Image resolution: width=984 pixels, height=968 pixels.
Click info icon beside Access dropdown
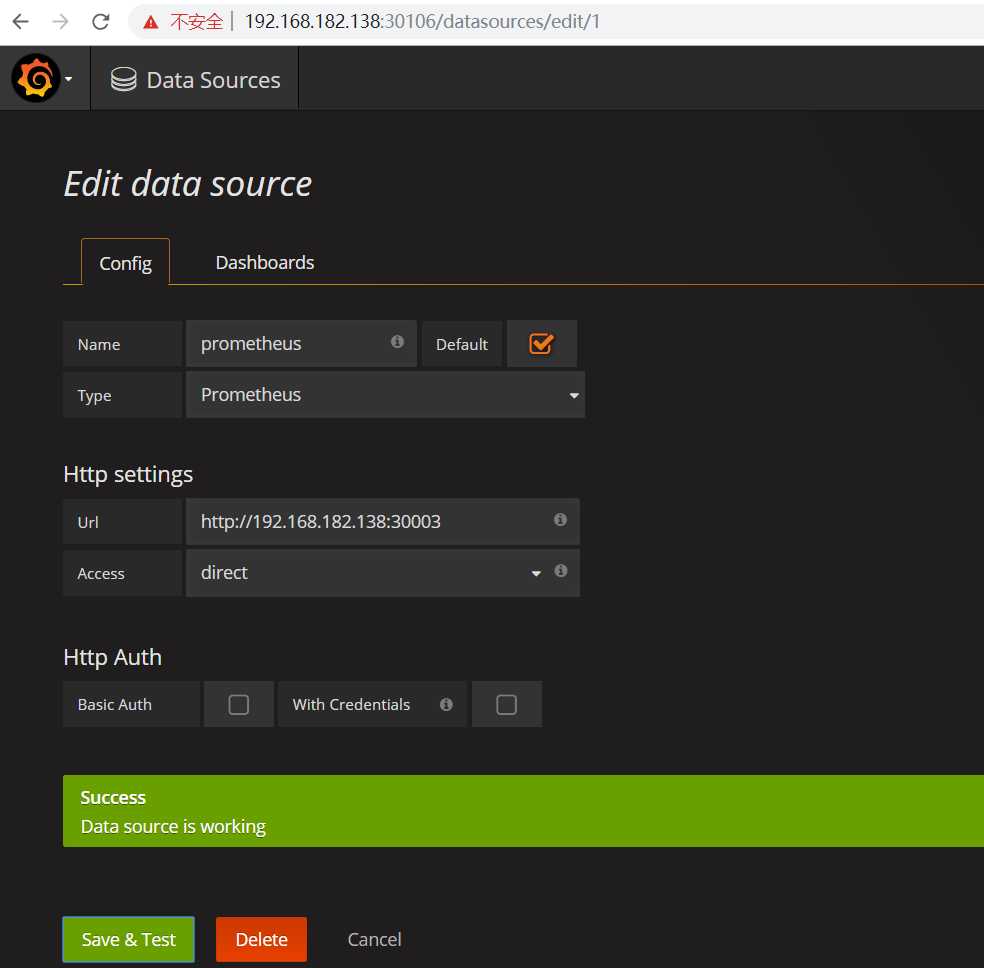pyautogui.click(x=561, y=570)
